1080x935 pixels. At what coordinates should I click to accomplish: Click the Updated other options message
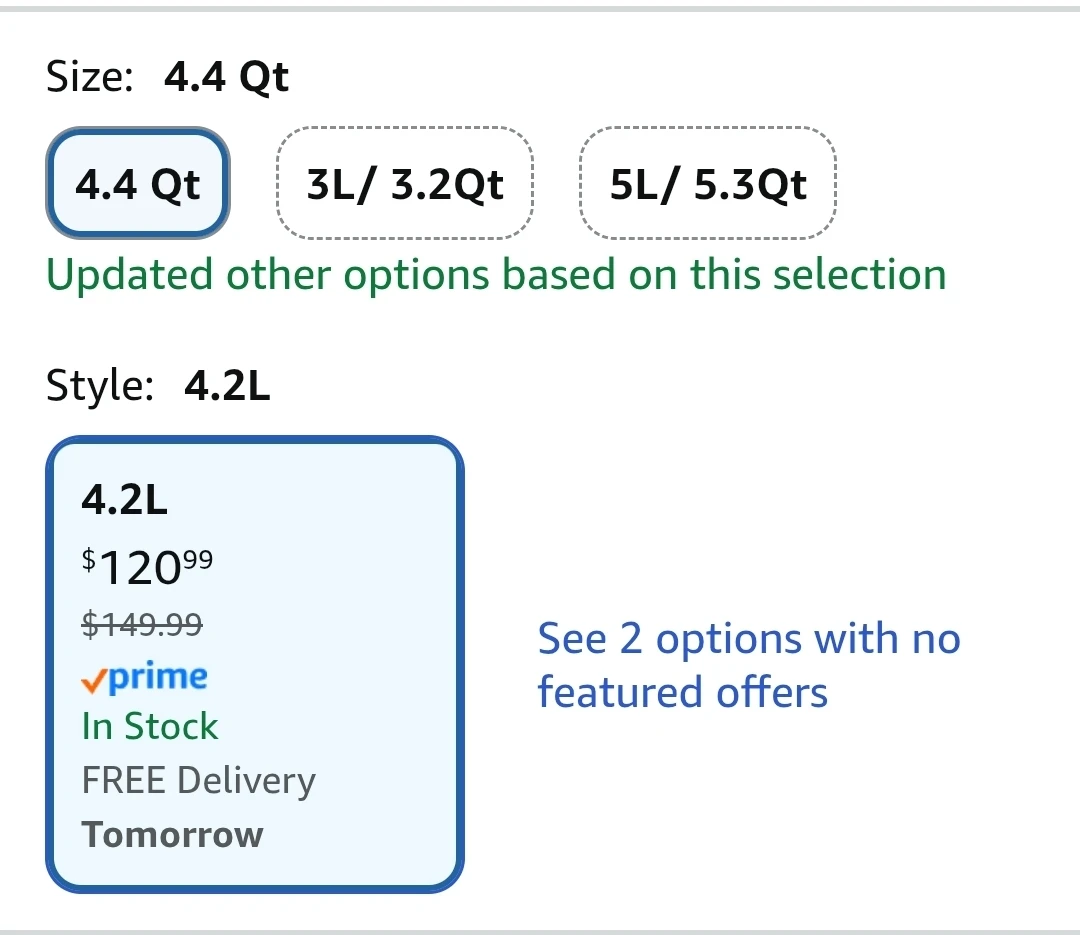pos(496,274)
